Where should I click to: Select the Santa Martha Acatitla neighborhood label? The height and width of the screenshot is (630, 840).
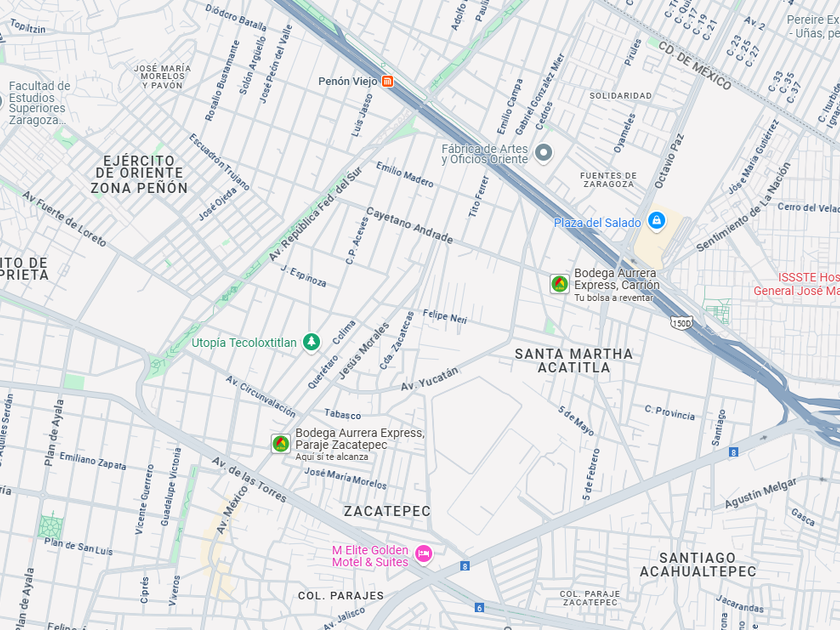(574, 361)
